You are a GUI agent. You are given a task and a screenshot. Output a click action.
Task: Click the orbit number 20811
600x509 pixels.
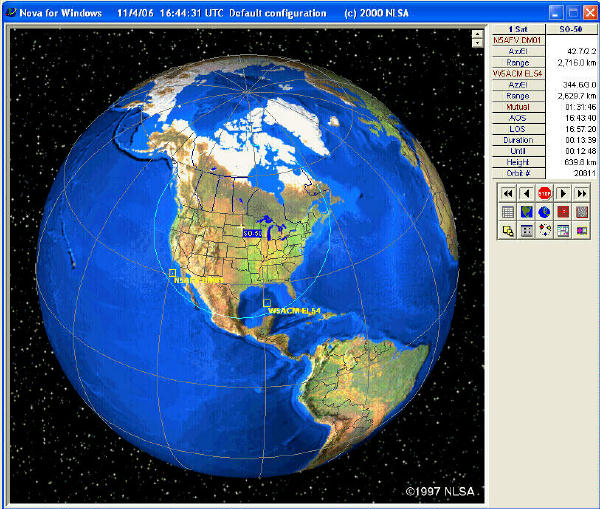pos(585,173)
